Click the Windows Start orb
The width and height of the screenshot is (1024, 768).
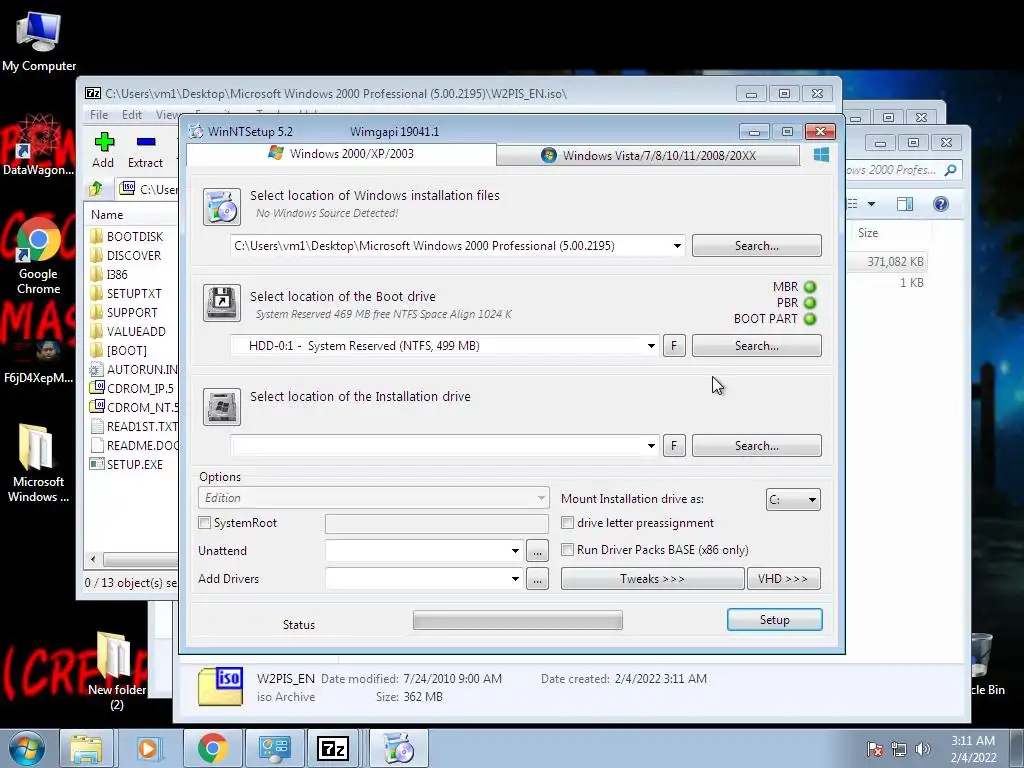(27, 748)
